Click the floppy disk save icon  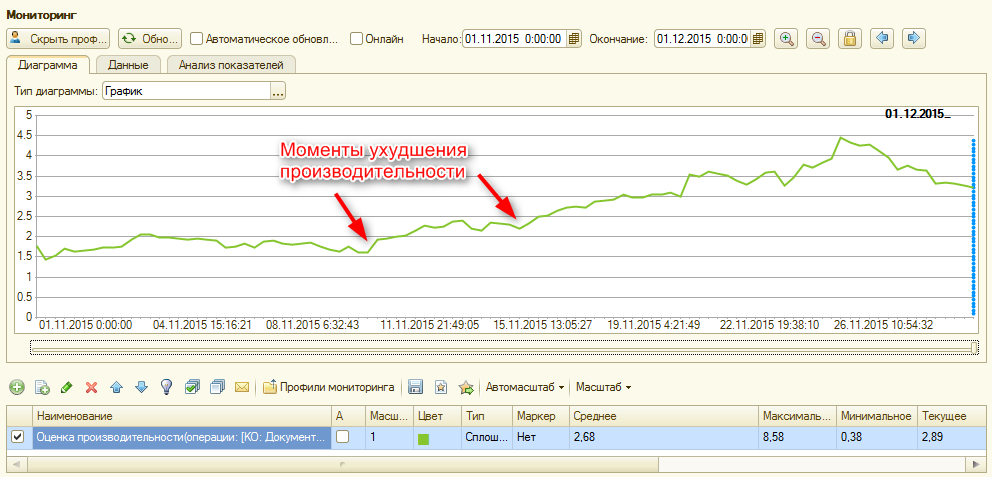coord(415,387)
